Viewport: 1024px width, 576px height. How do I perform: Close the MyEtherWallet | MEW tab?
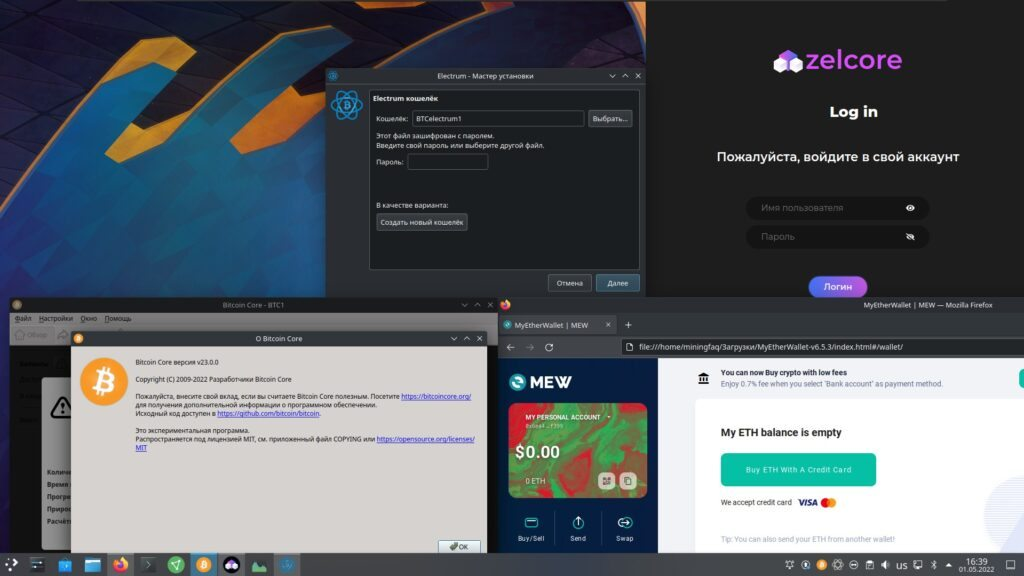point(608,325)
